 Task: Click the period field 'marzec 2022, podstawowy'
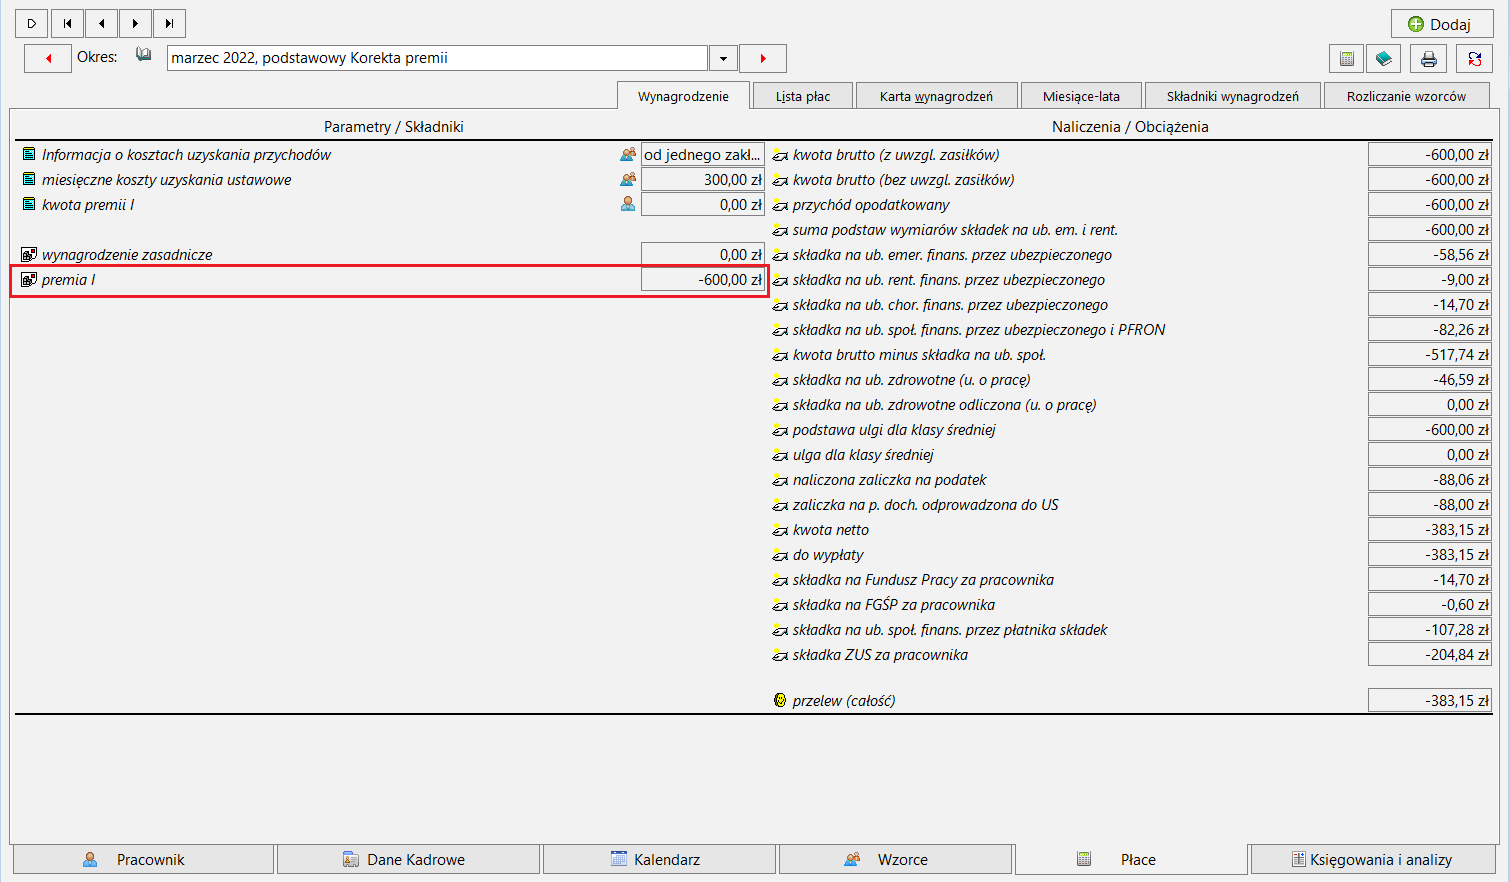[x=437, y=58]
